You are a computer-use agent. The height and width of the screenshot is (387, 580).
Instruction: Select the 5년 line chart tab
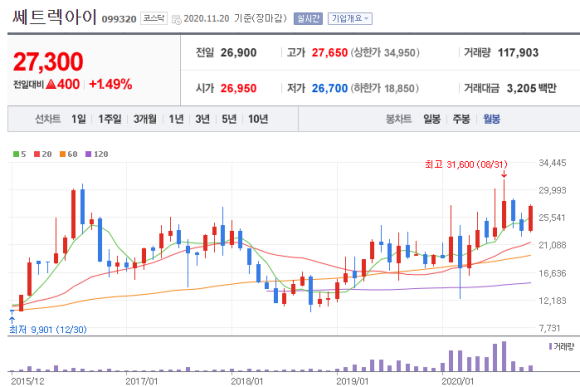[x=229, y=119]
